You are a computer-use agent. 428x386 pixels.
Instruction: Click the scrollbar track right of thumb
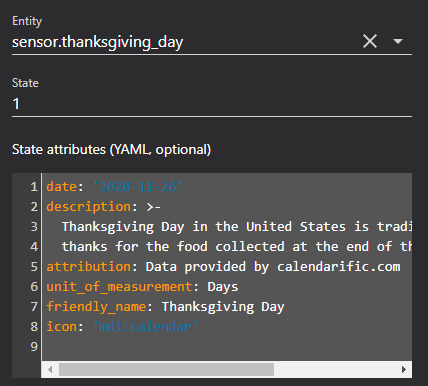coord(335,369)
